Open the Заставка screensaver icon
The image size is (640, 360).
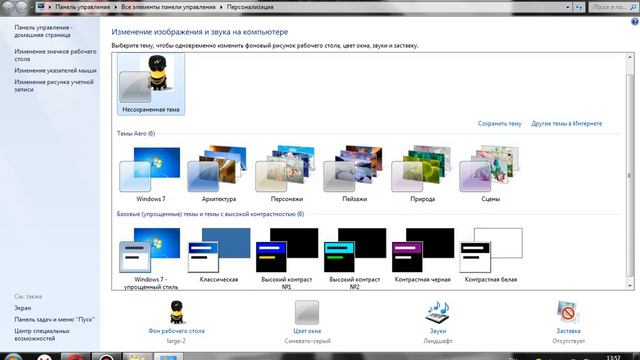[568, 312]
